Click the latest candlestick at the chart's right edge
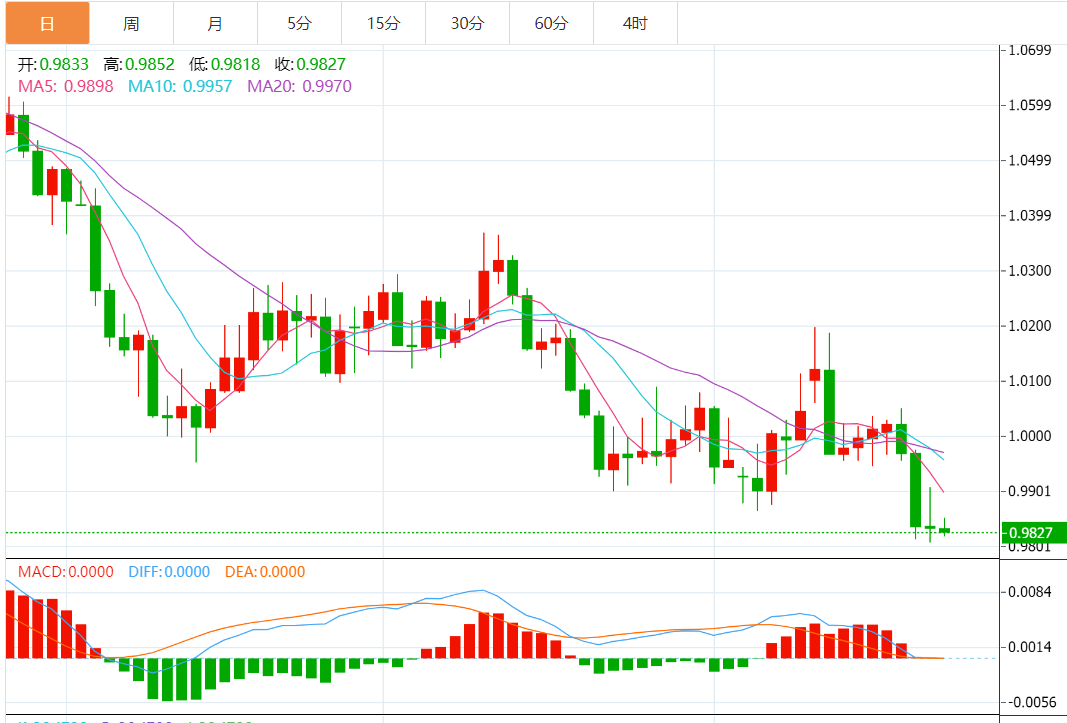1067x723 pixels. click(945, 530)
